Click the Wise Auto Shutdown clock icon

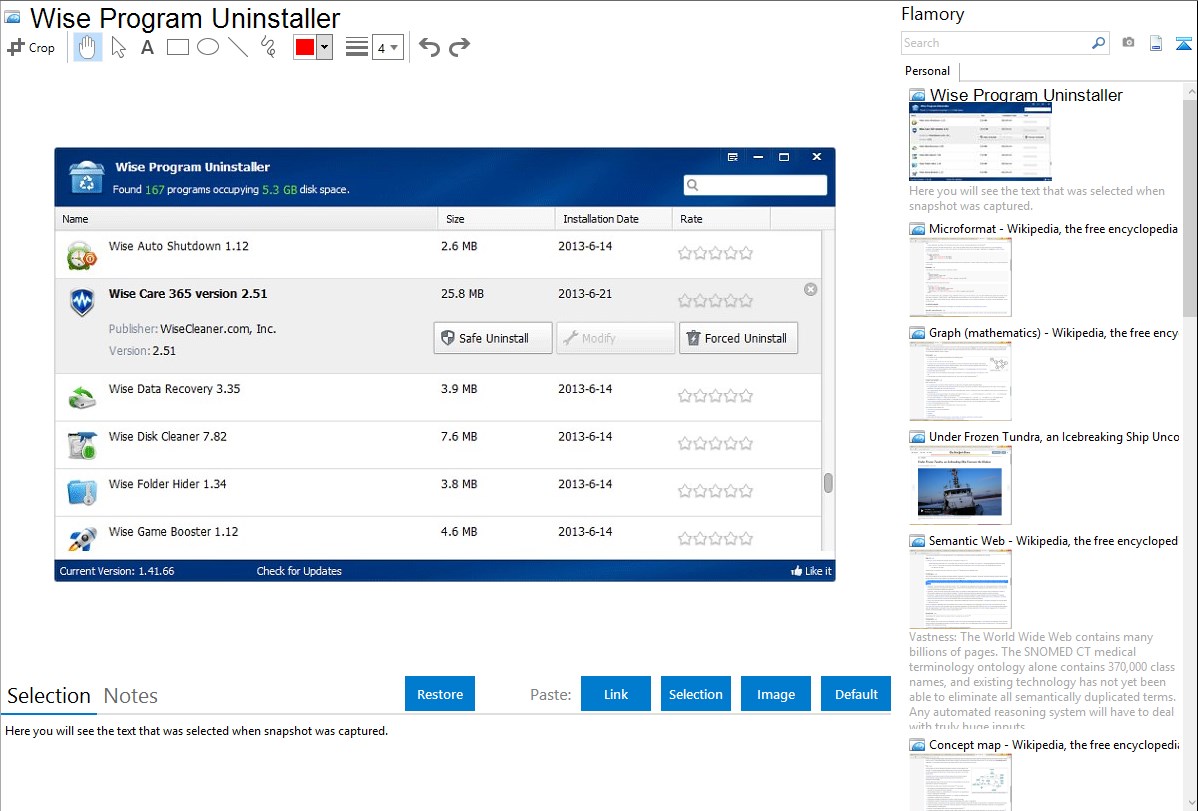click(81, 255)
